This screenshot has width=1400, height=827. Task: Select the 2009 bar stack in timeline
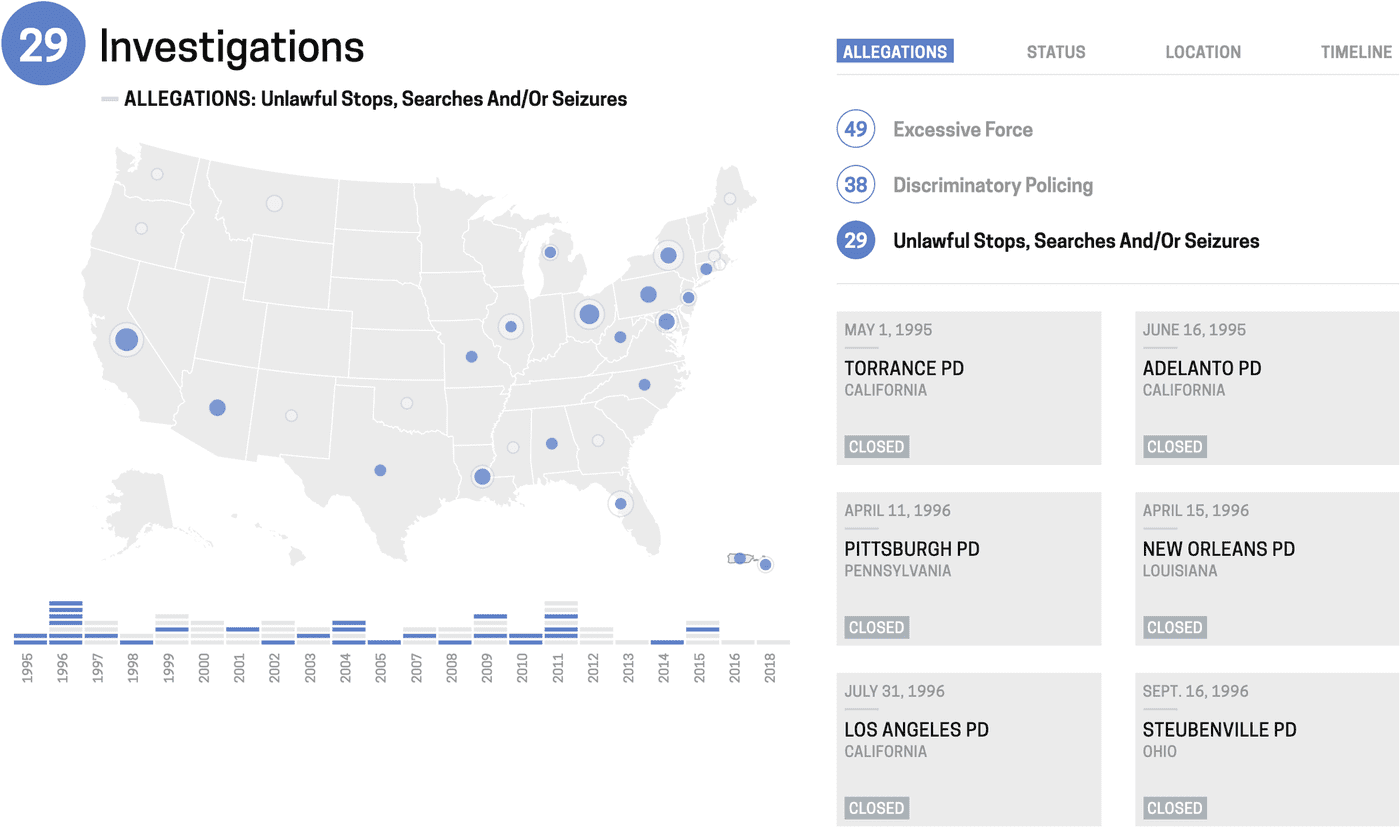click(x=490, y=629)
